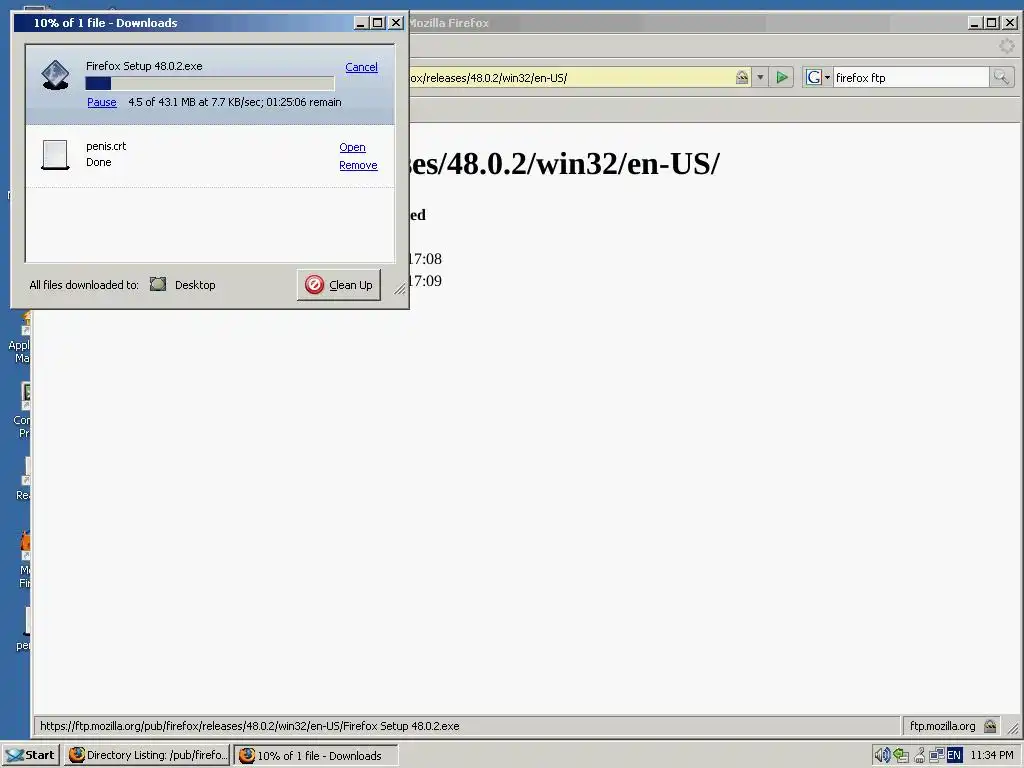
Task: Click the Firefox throbber activity icon
Action: [x=1006, y=46]
